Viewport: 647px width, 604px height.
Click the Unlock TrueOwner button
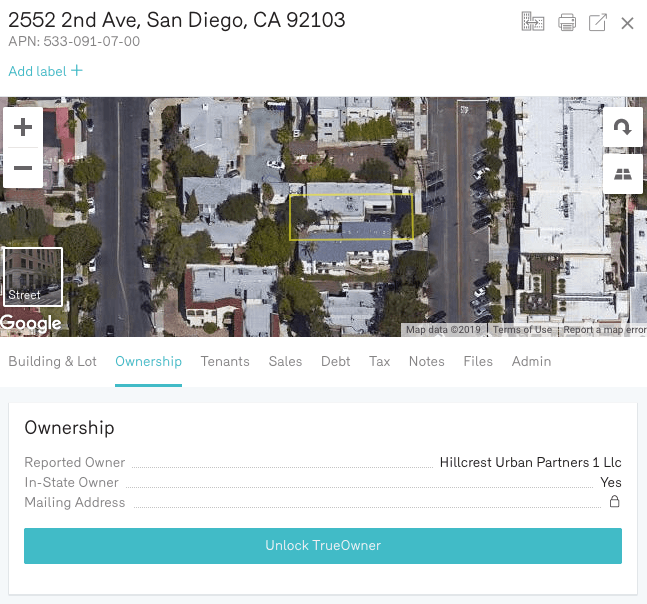point(323,546)
